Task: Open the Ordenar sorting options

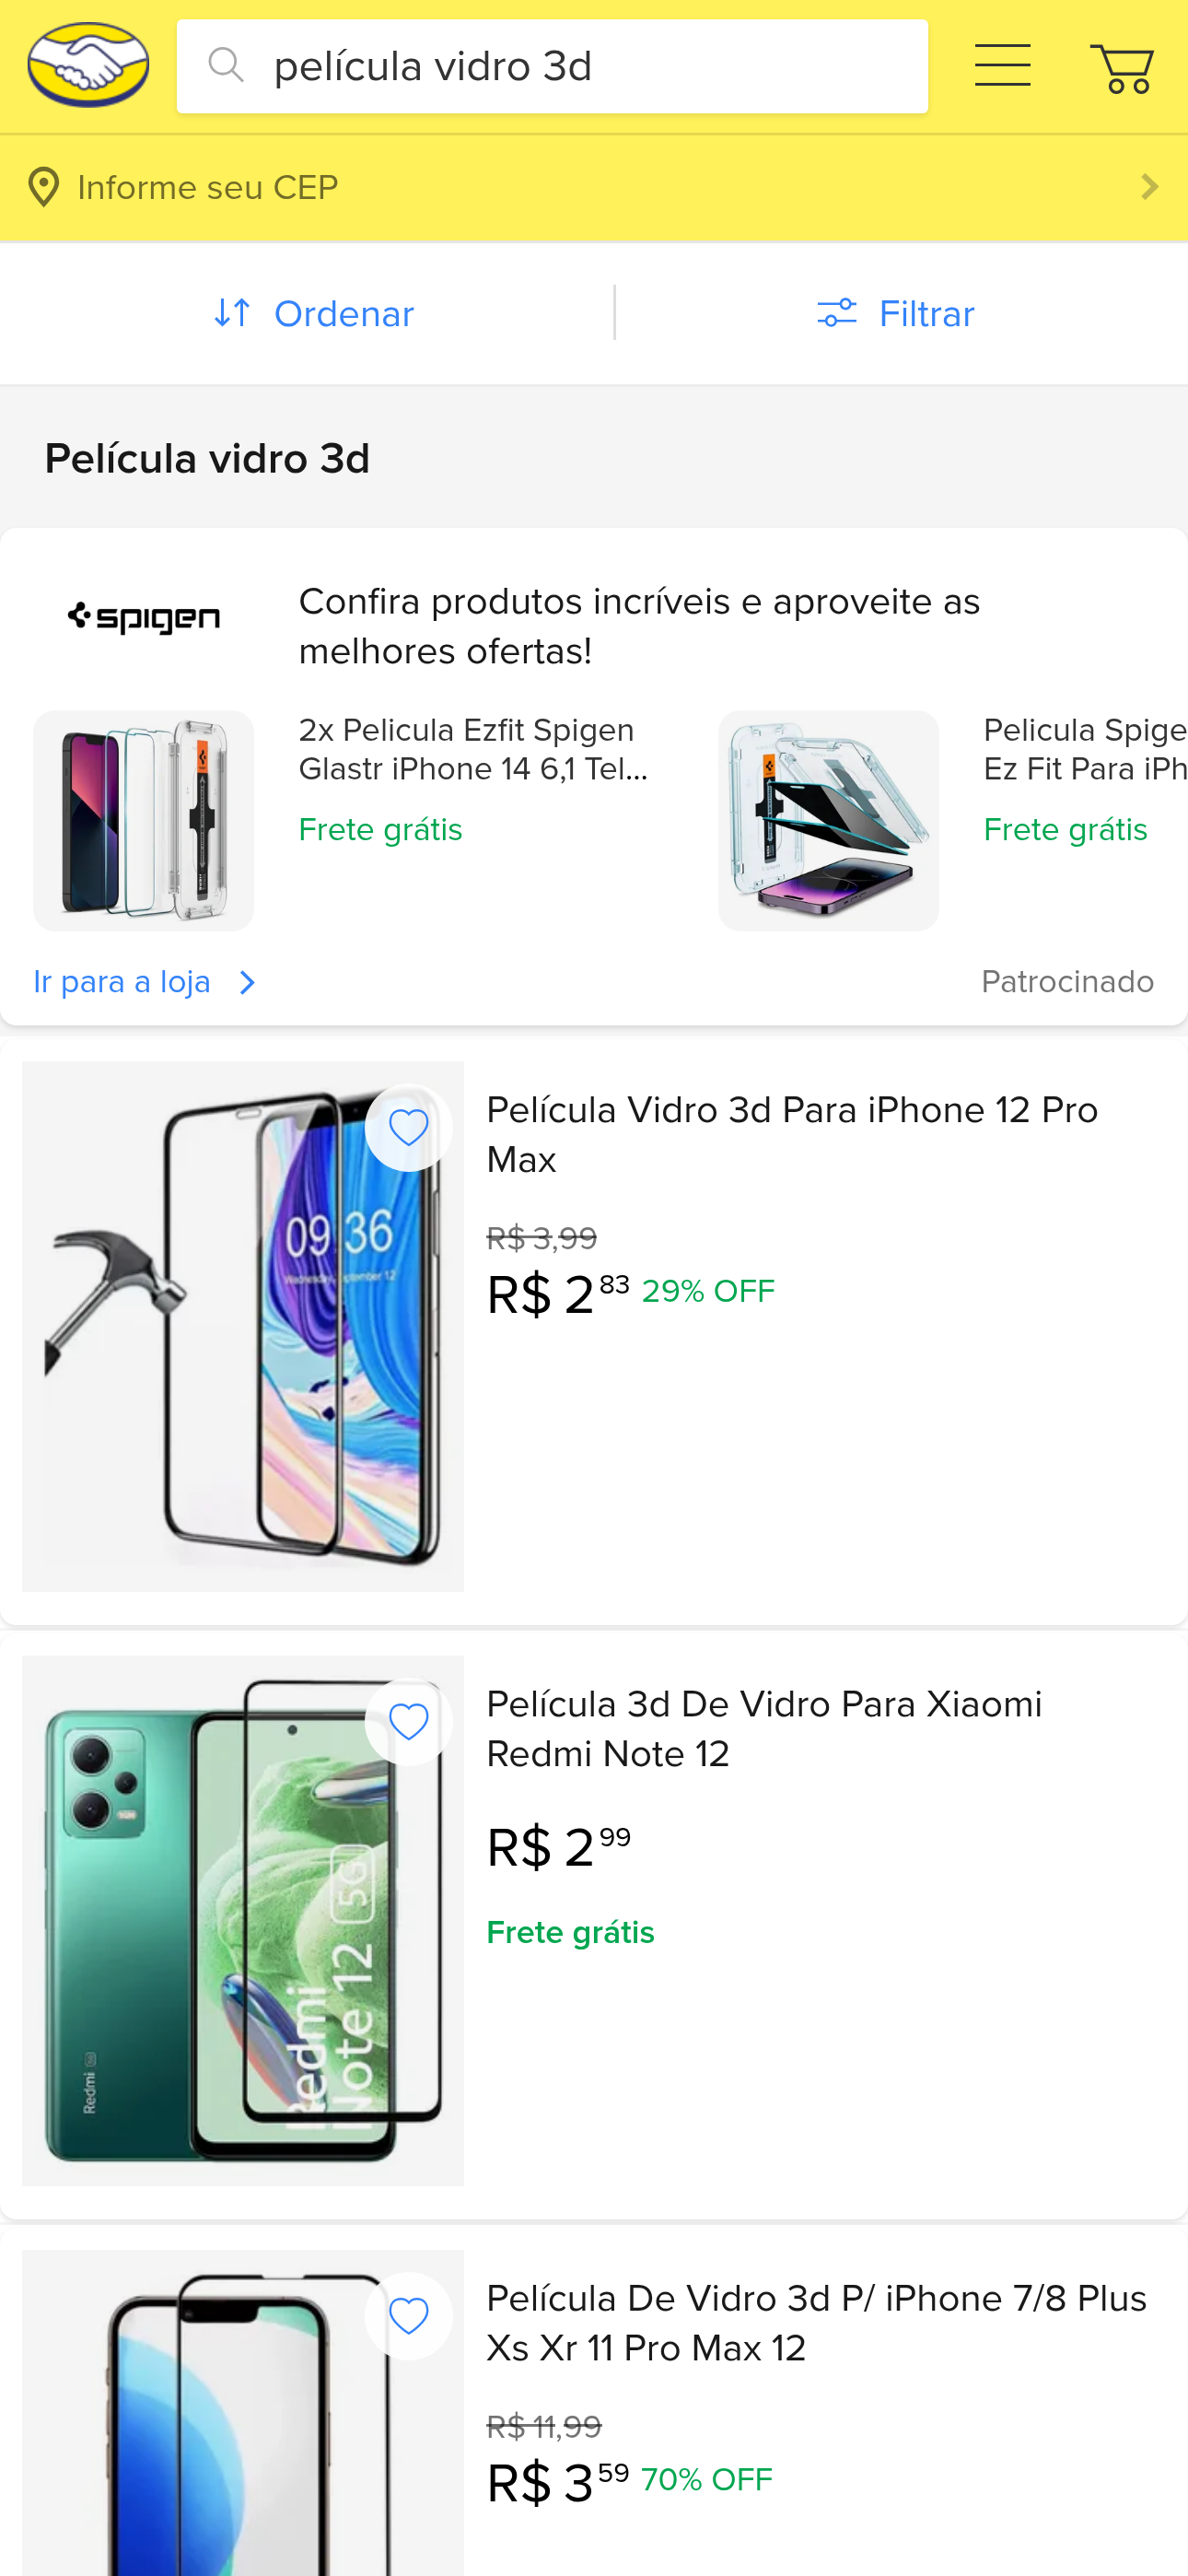Action: coord(314,314)
